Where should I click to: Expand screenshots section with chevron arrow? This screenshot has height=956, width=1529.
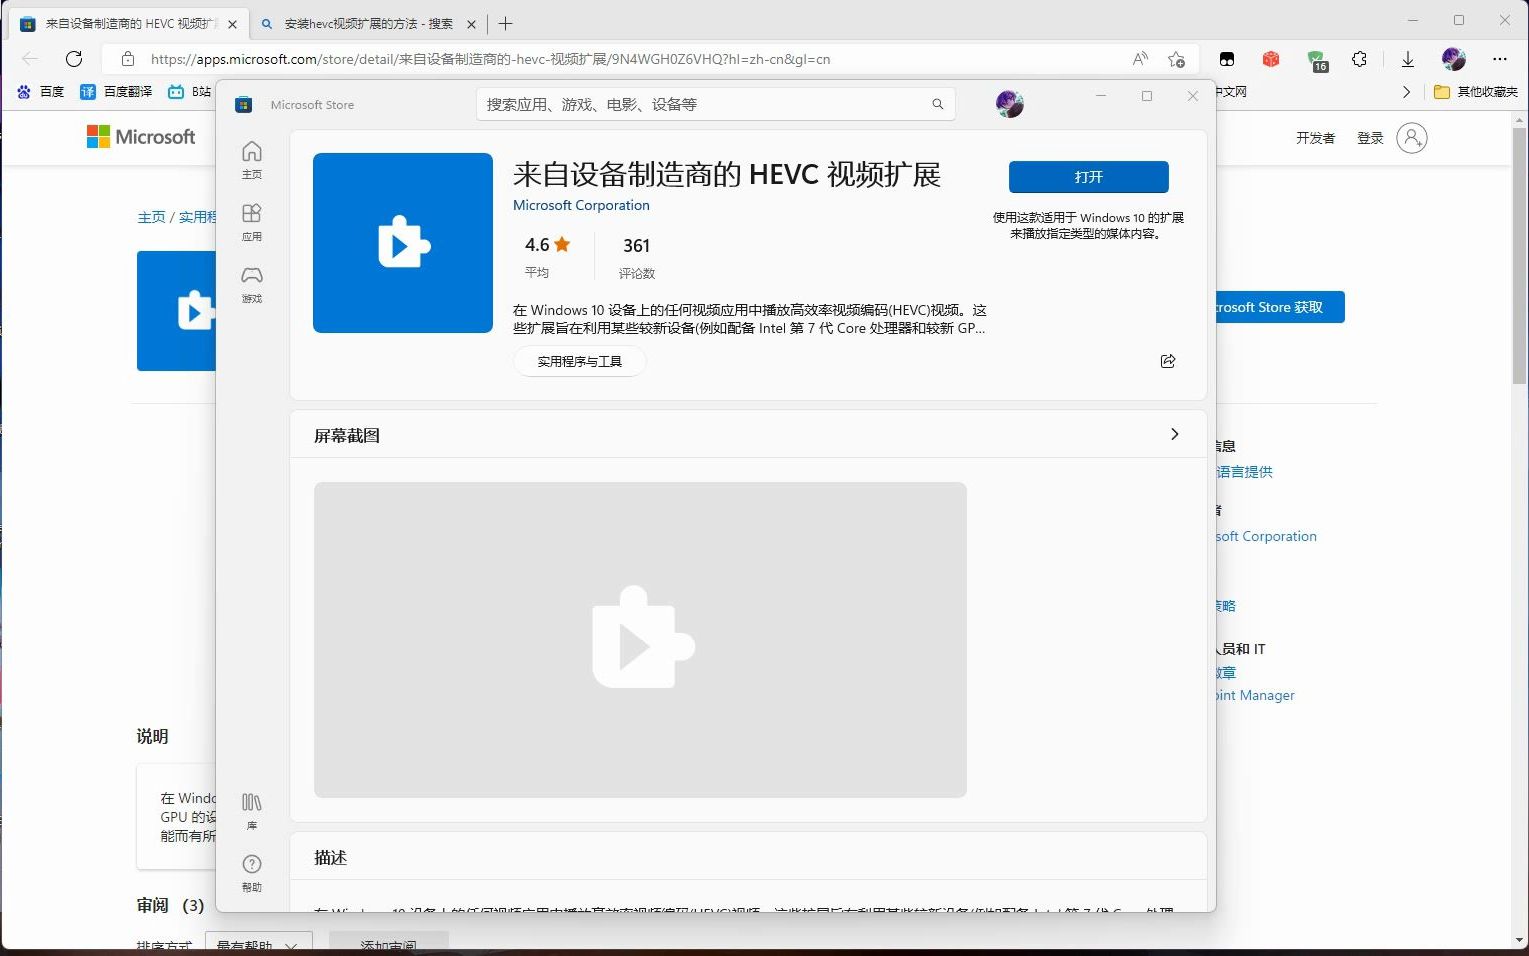point(1175,434)
